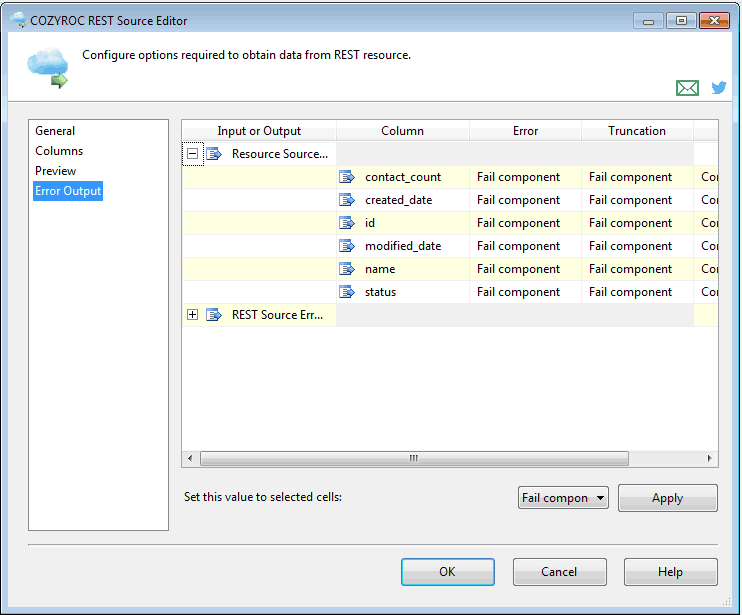Switch to the Columns page
This screenshot has width=742, height=615.
coord(59,151)
